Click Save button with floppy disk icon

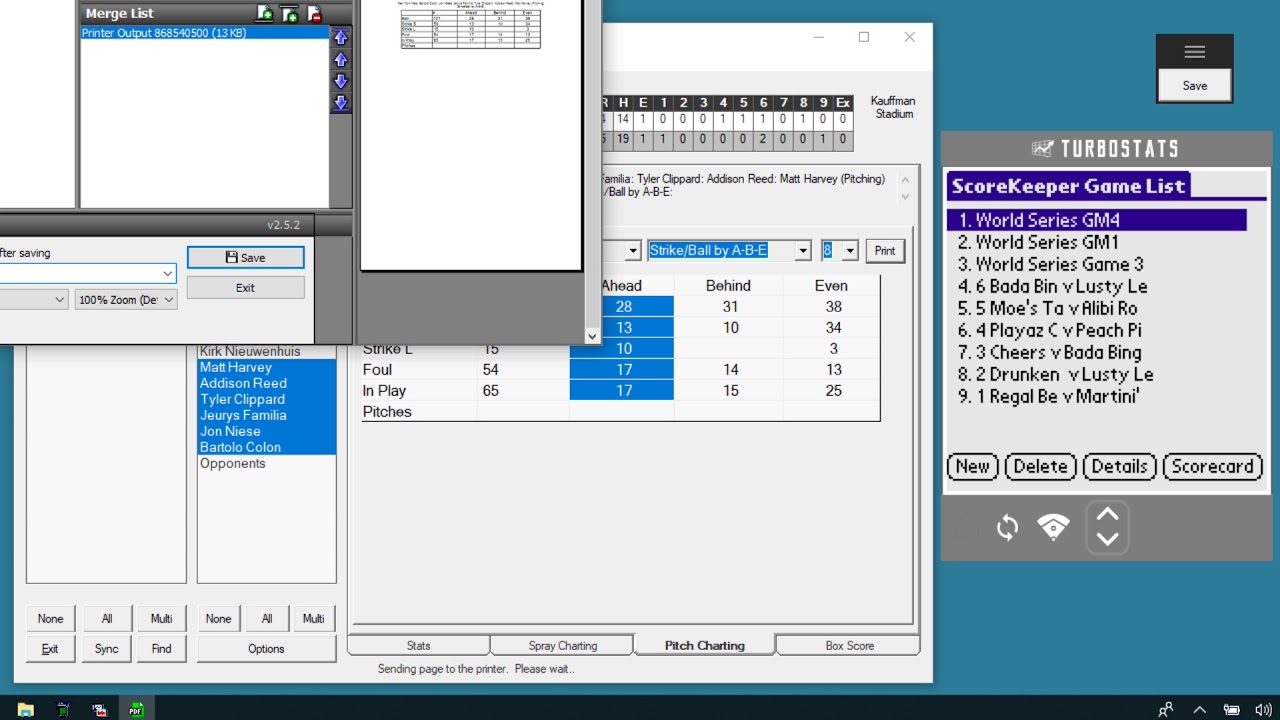tap(245, 257)
